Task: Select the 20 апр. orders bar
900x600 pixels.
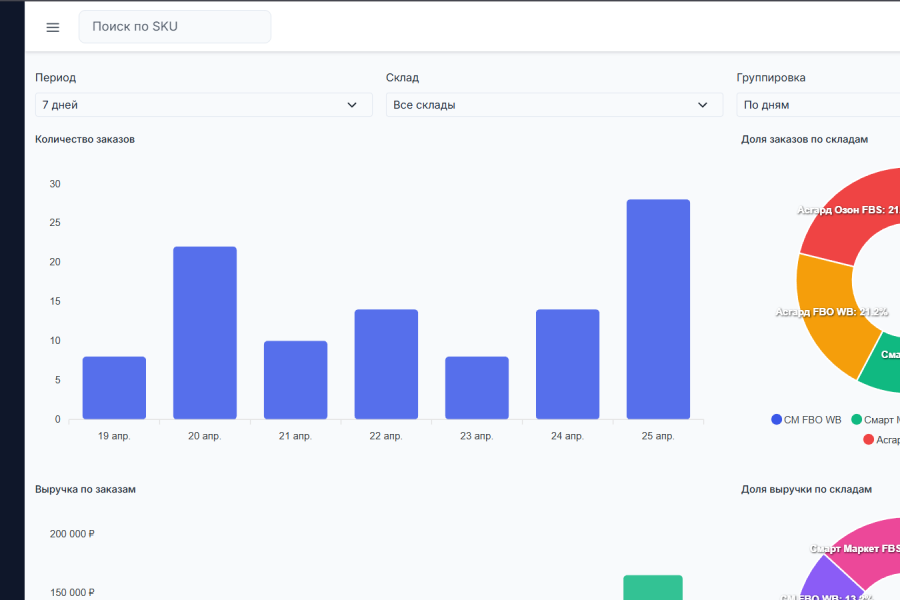Action: pos(205,333)
